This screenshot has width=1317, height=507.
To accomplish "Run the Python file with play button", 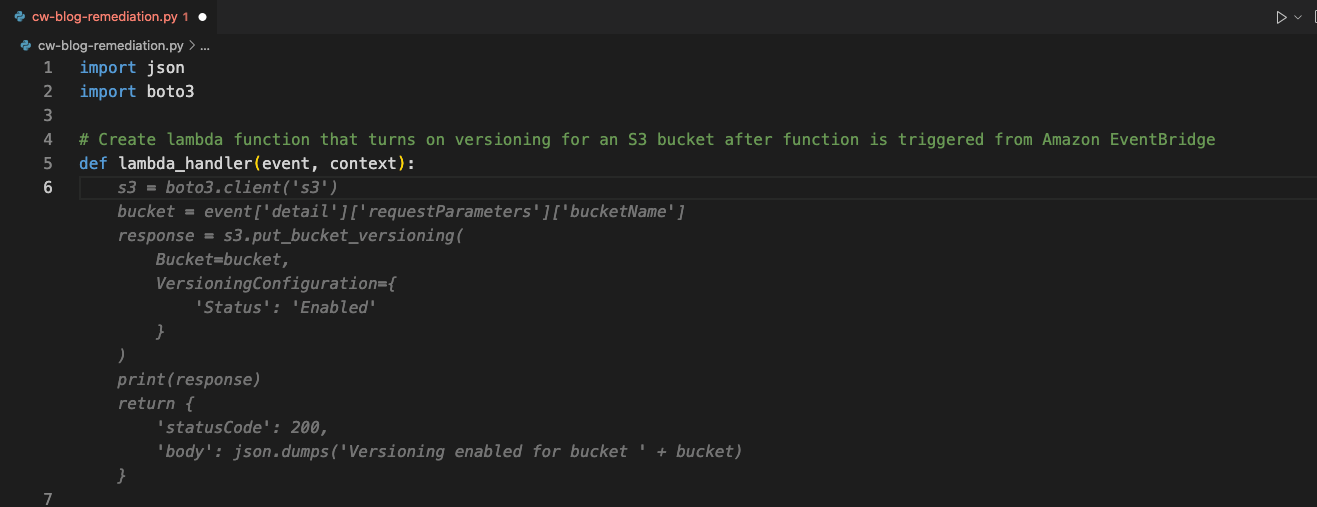I will coord(1281,17).
